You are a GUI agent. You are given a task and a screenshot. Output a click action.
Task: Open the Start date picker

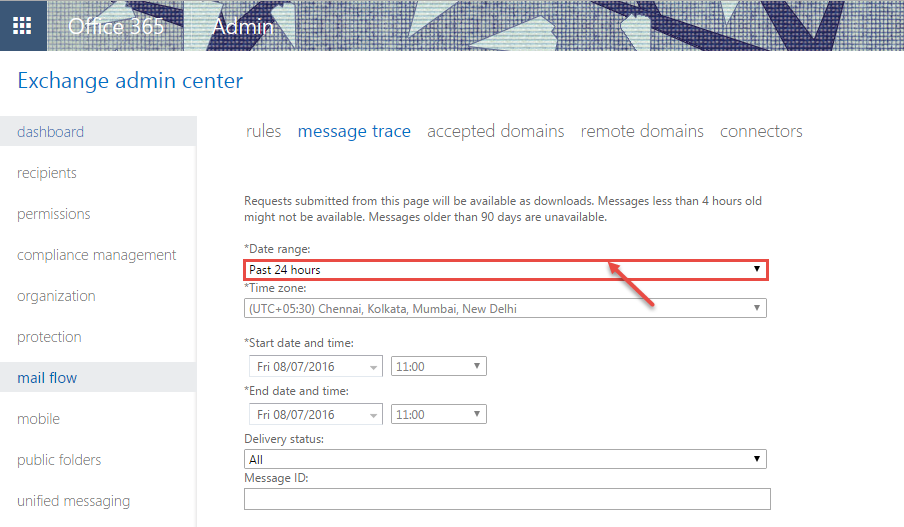315,367
